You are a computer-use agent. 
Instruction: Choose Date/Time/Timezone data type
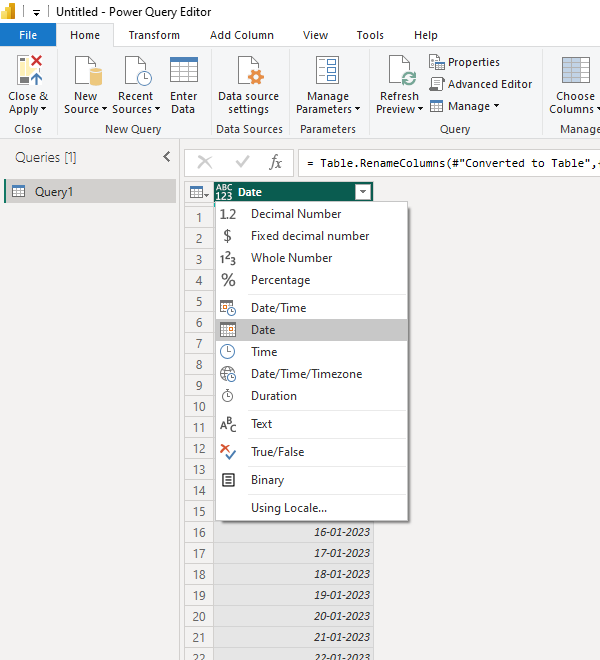[x=312, y=374]
